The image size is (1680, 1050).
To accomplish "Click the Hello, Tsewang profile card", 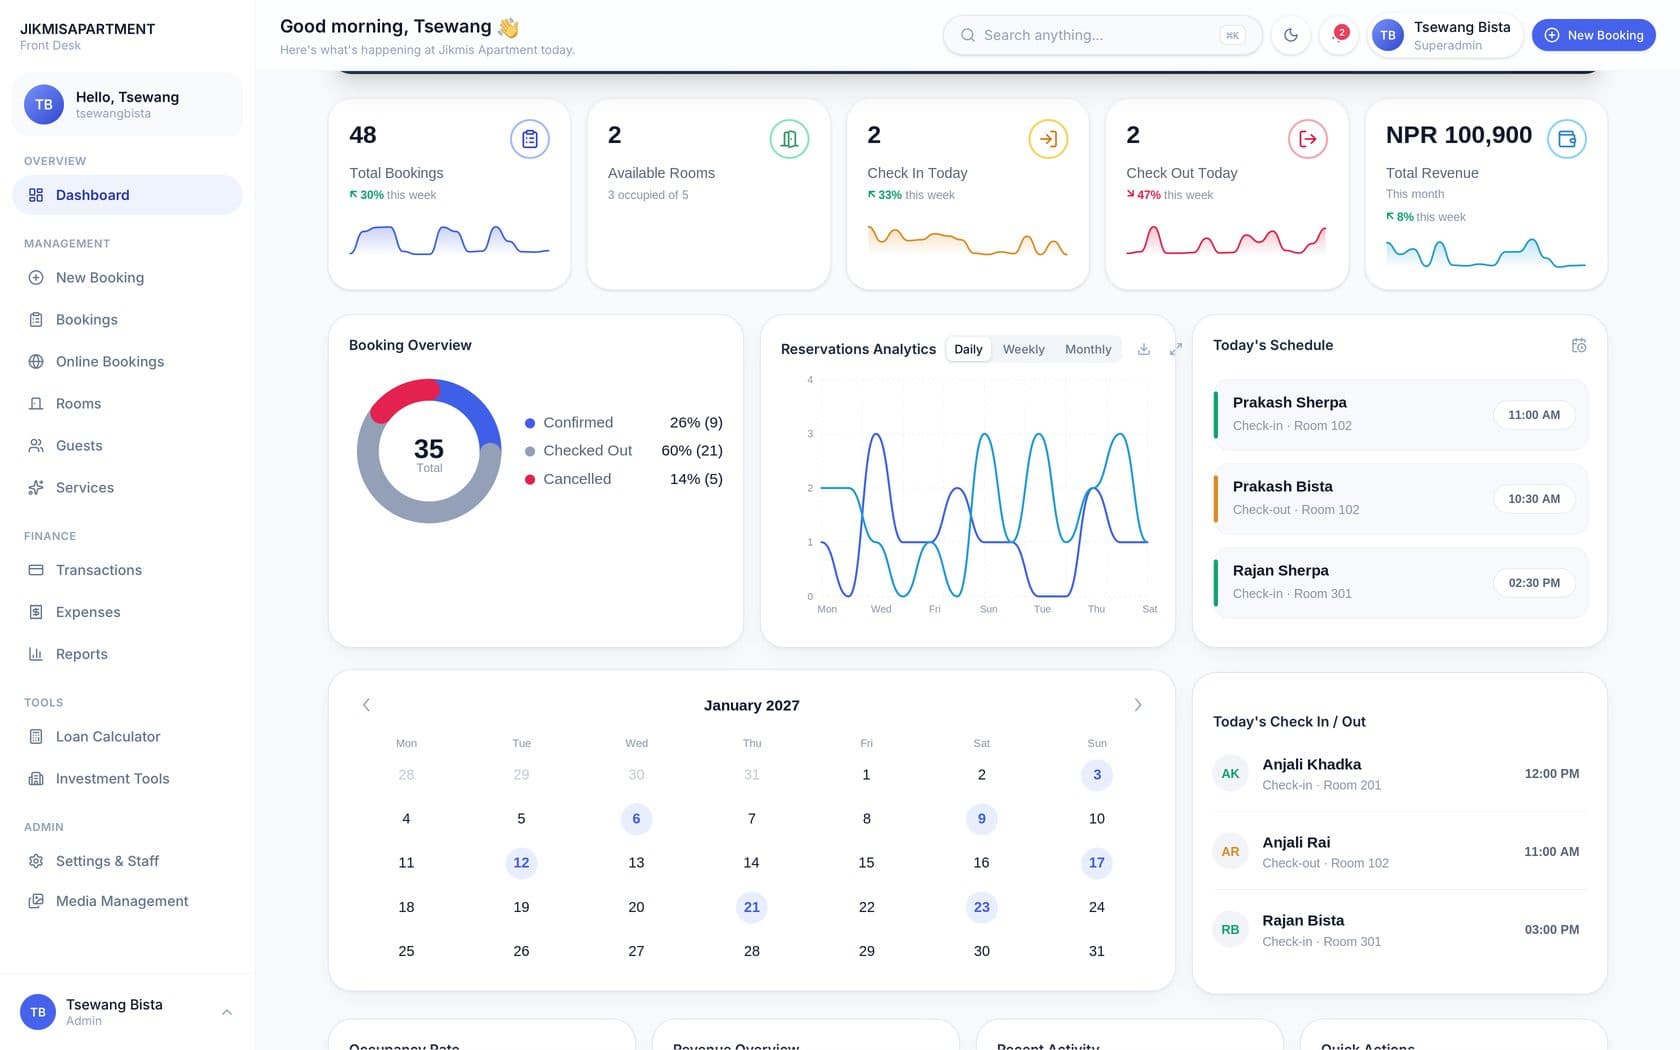I will point(127,104).
